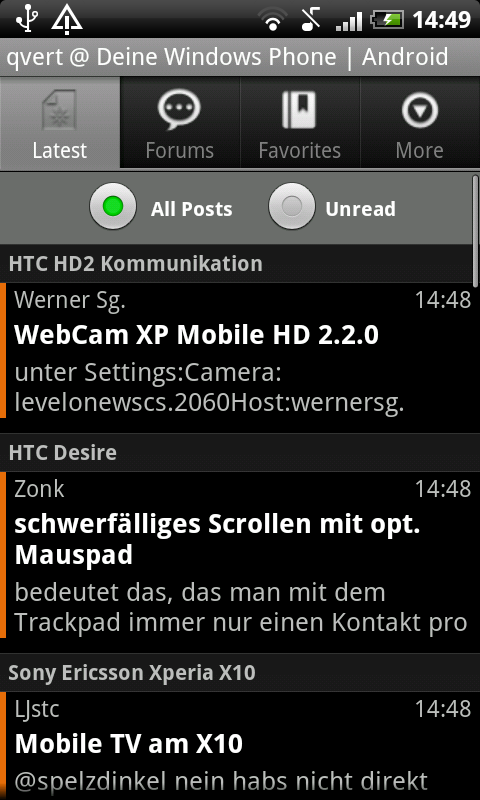Screen dimensions: 480x800
Task: Select the All Posts radio button
Action: point(113,207)
